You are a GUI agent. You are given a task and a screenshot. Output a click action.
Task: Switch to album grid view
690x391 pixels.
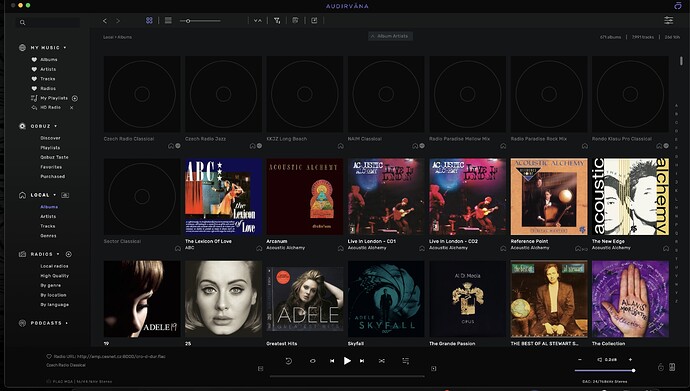149,21
